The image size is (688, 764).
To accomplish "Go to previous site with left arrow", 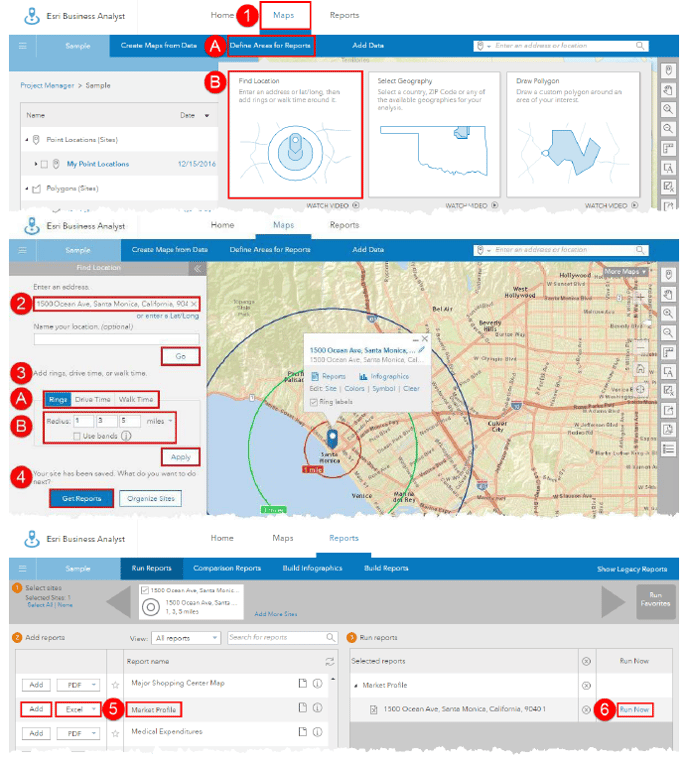I will (118, 602).
